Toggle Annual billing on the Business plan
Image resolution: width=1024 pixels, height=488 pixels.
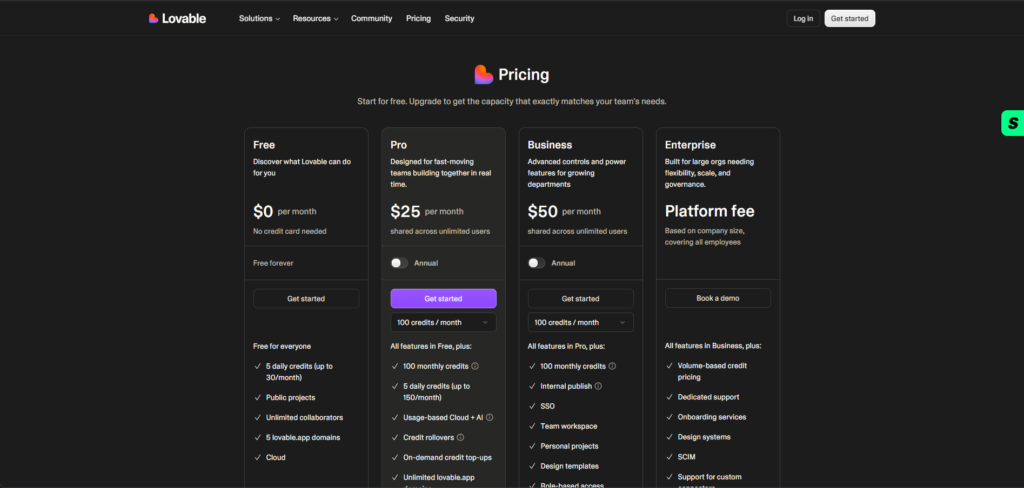[536, 263]
